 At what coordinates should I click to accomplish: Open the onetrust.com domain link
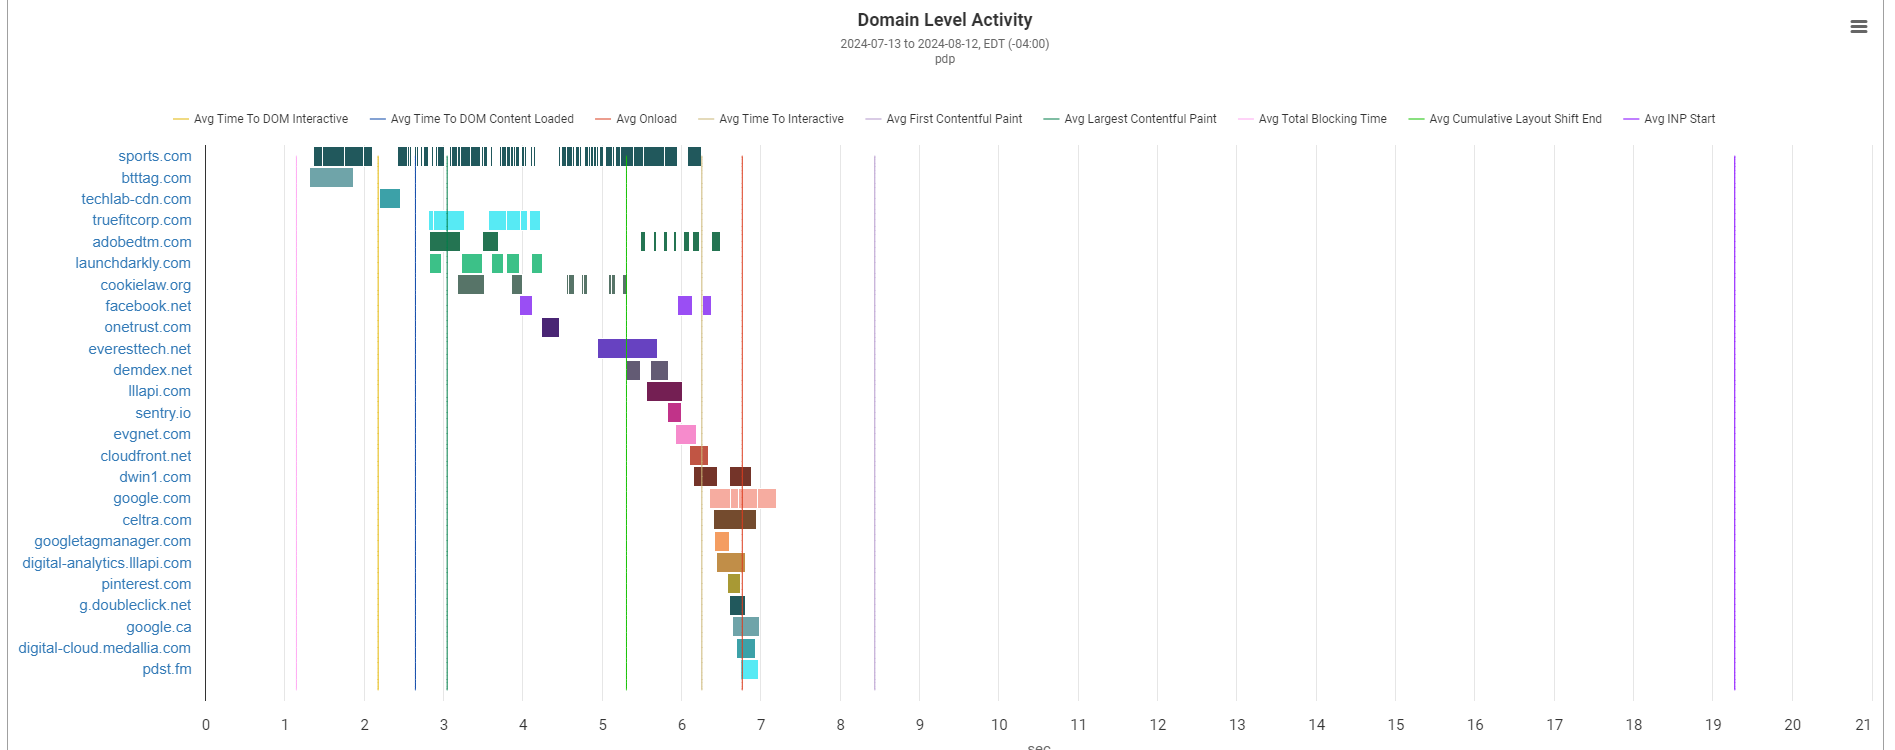coord(148,327)
